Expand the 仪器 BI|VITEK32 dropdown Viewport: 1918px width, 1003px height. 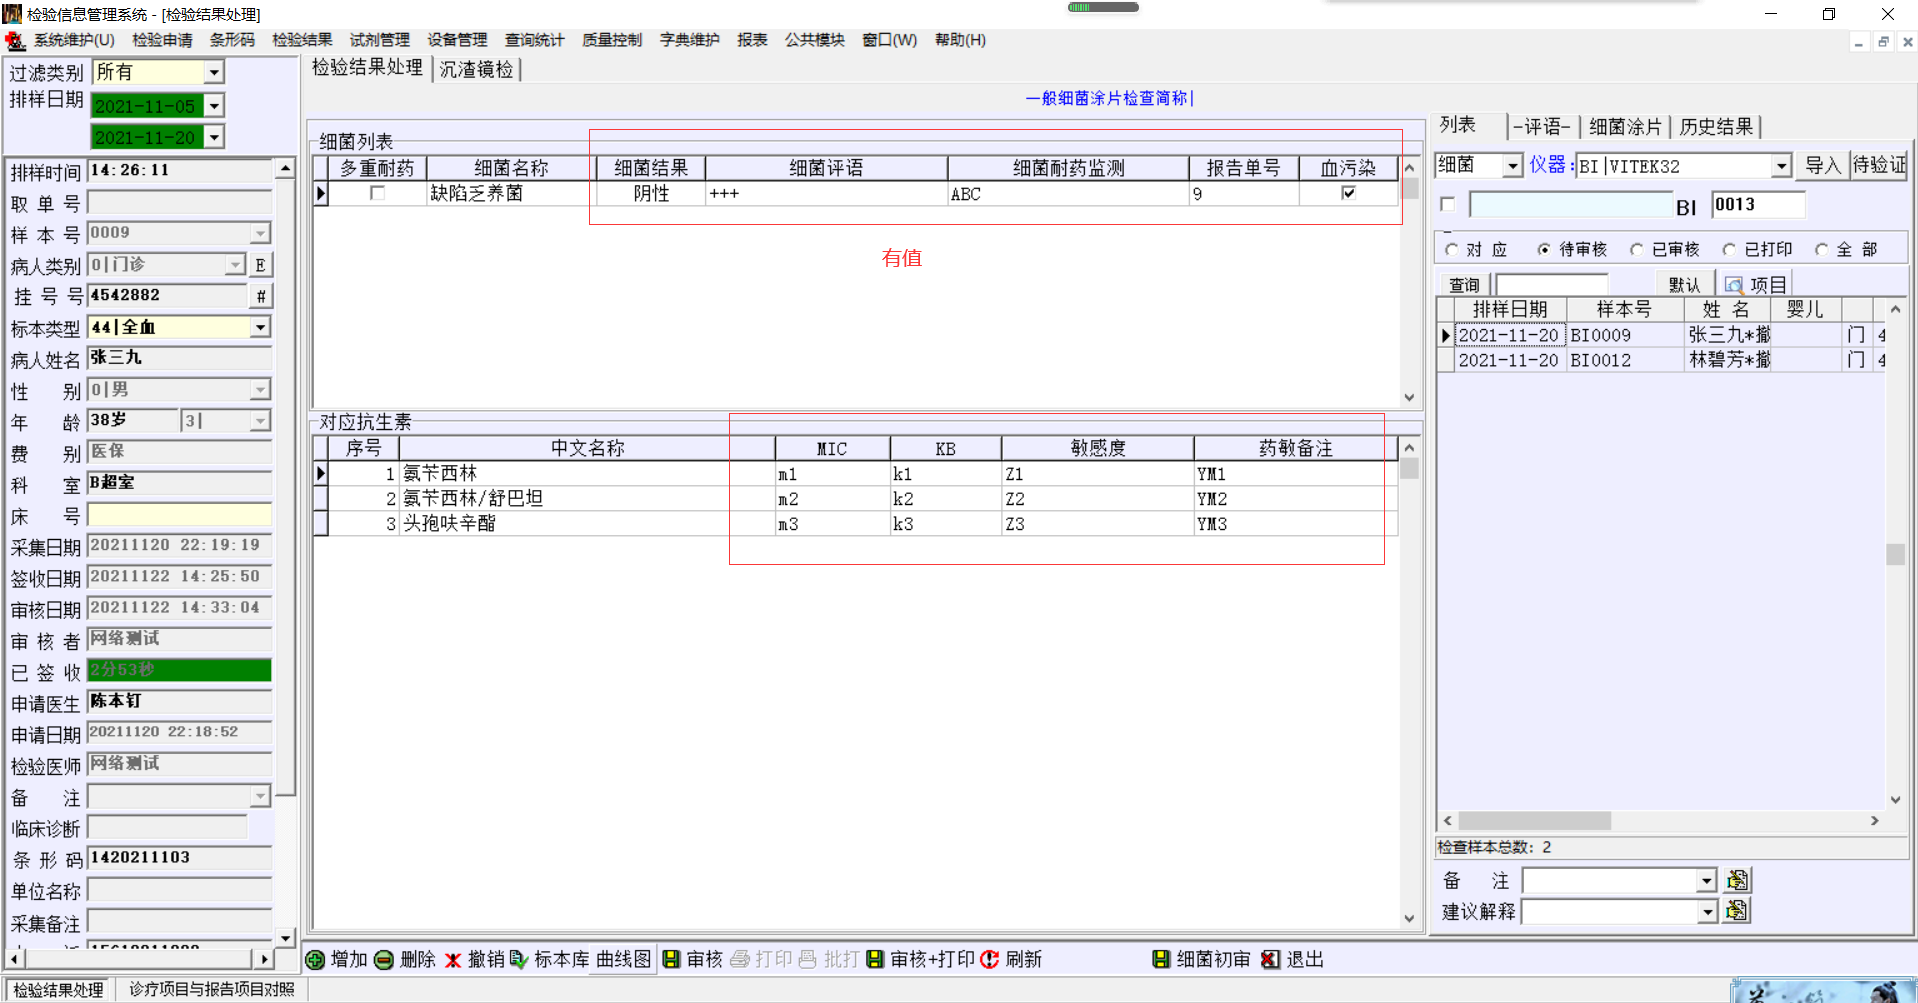tap(1781, 165)
